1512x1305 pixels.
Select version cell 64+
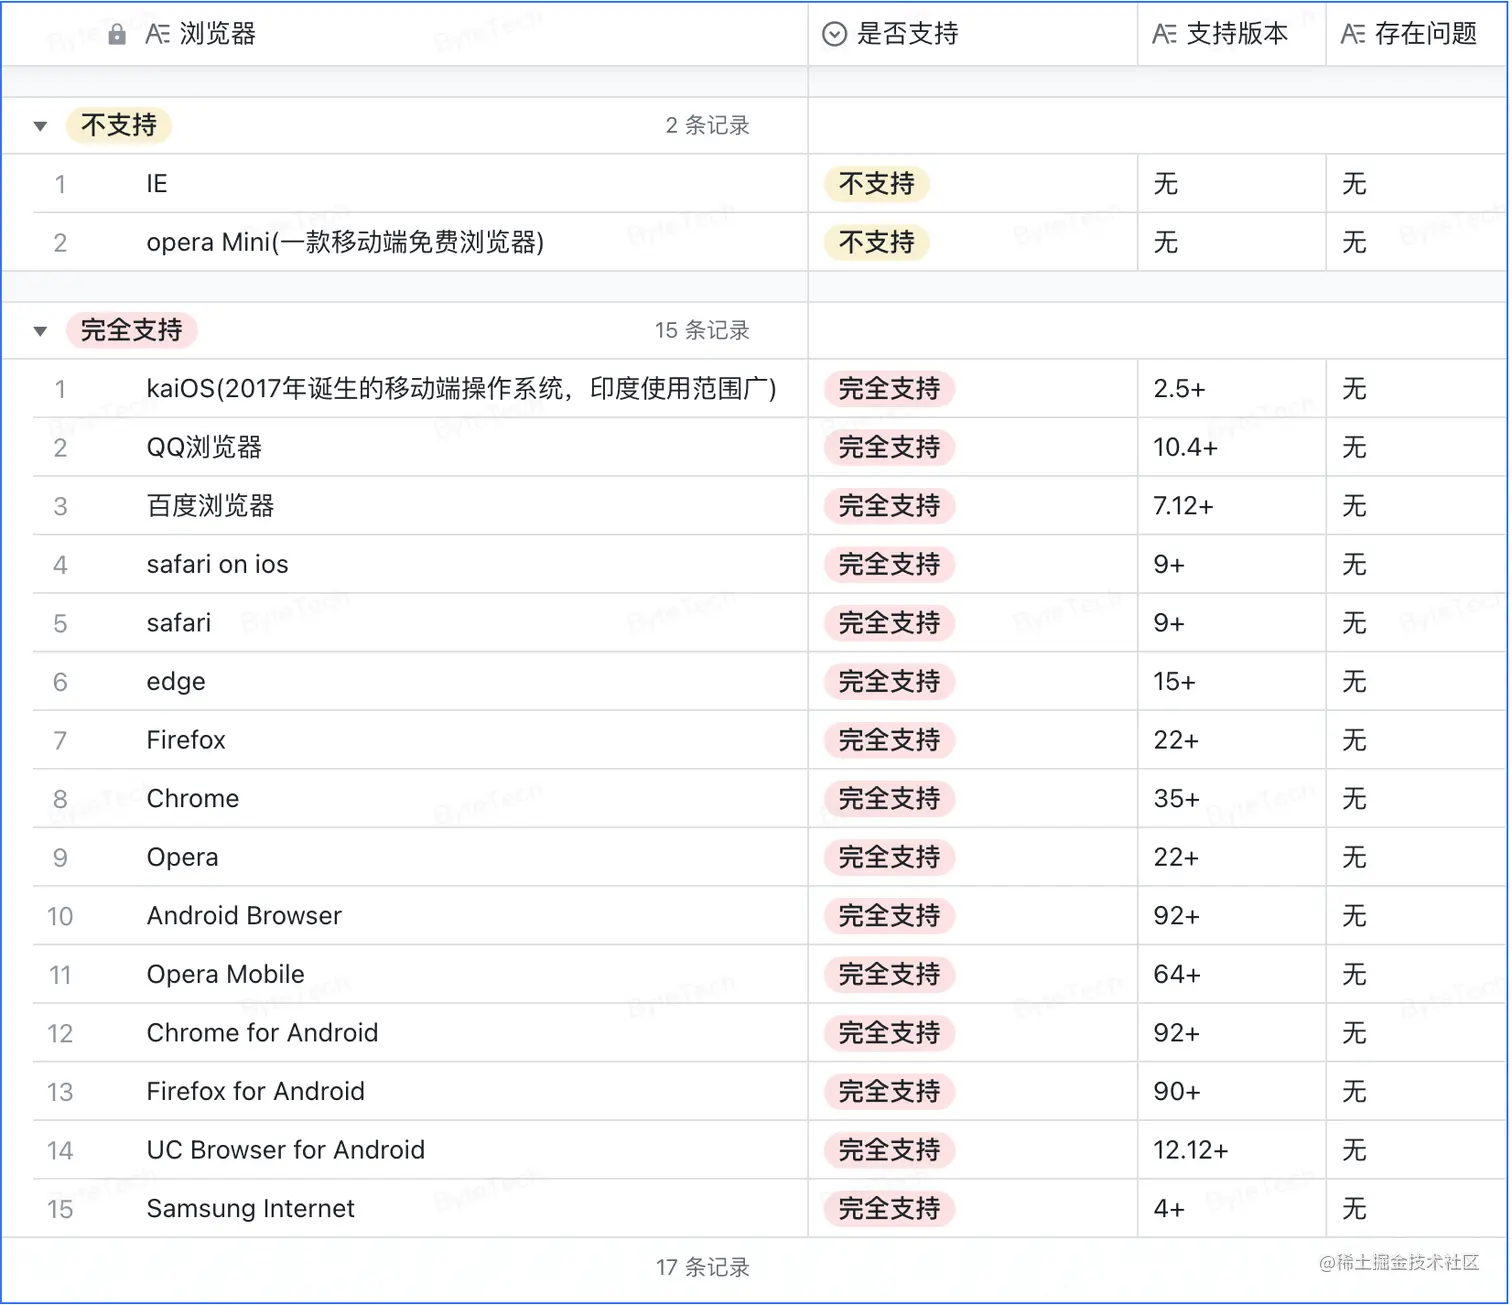(x=1232, y=975)
